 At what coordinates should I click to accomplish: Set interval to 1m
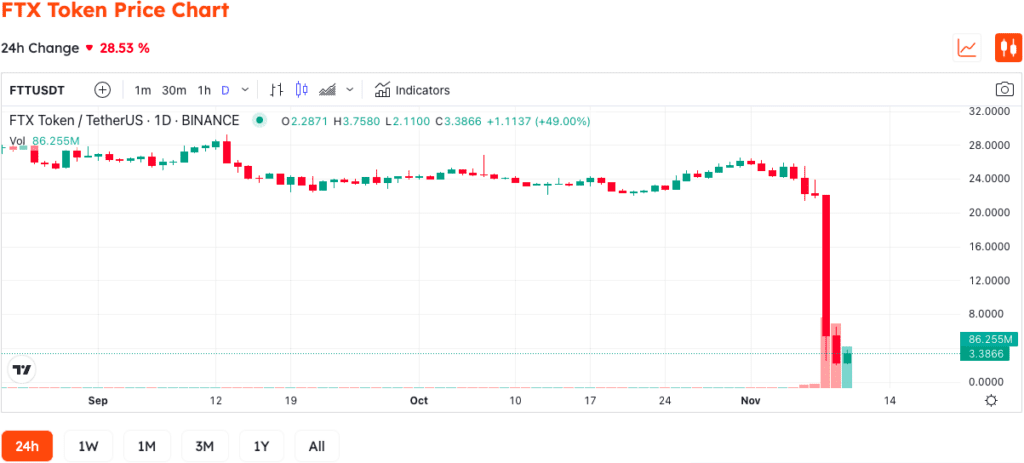[143, 90]
